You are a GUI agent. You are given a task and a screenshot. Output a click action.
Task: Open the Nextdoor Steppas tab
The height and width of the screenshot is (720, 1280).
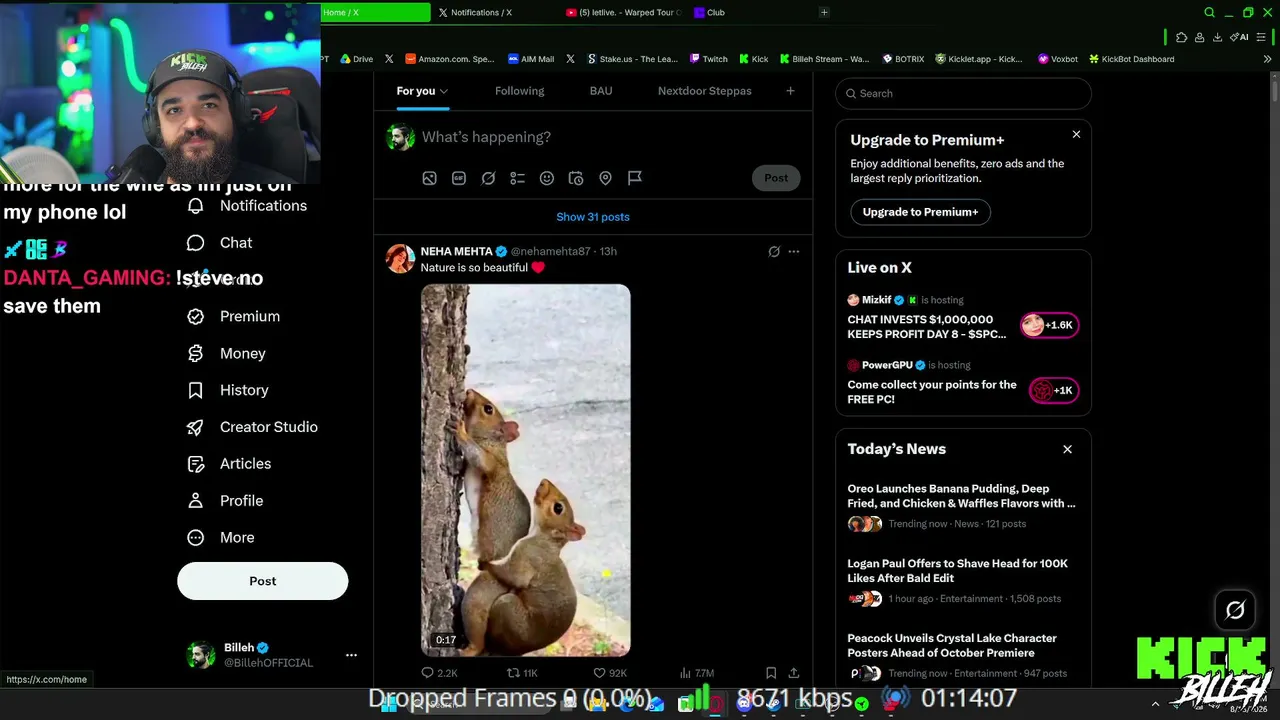(705, 91)
